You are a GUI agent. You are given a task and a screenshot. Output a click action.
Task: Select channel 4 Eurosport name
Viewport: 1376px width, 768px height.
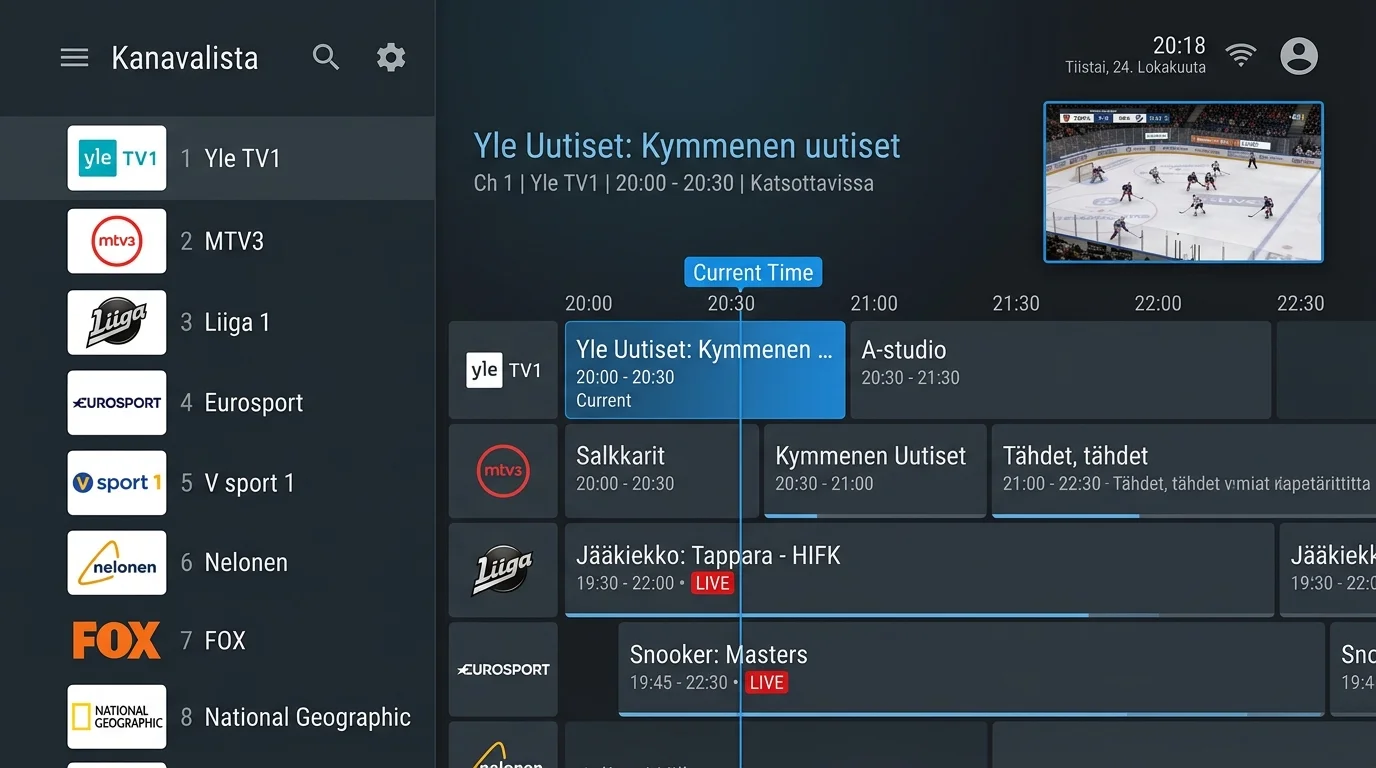click(x=254, y=403)
